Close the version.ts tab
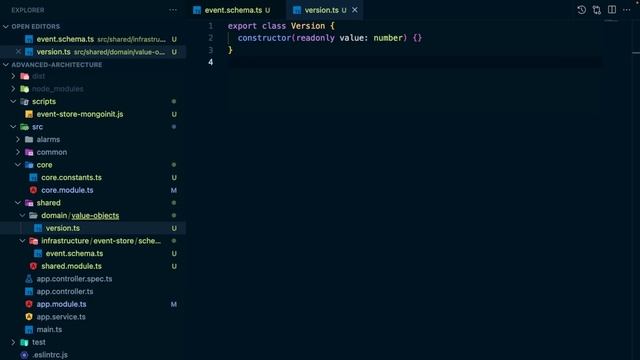Screen dimensions: 640x360 355,10
